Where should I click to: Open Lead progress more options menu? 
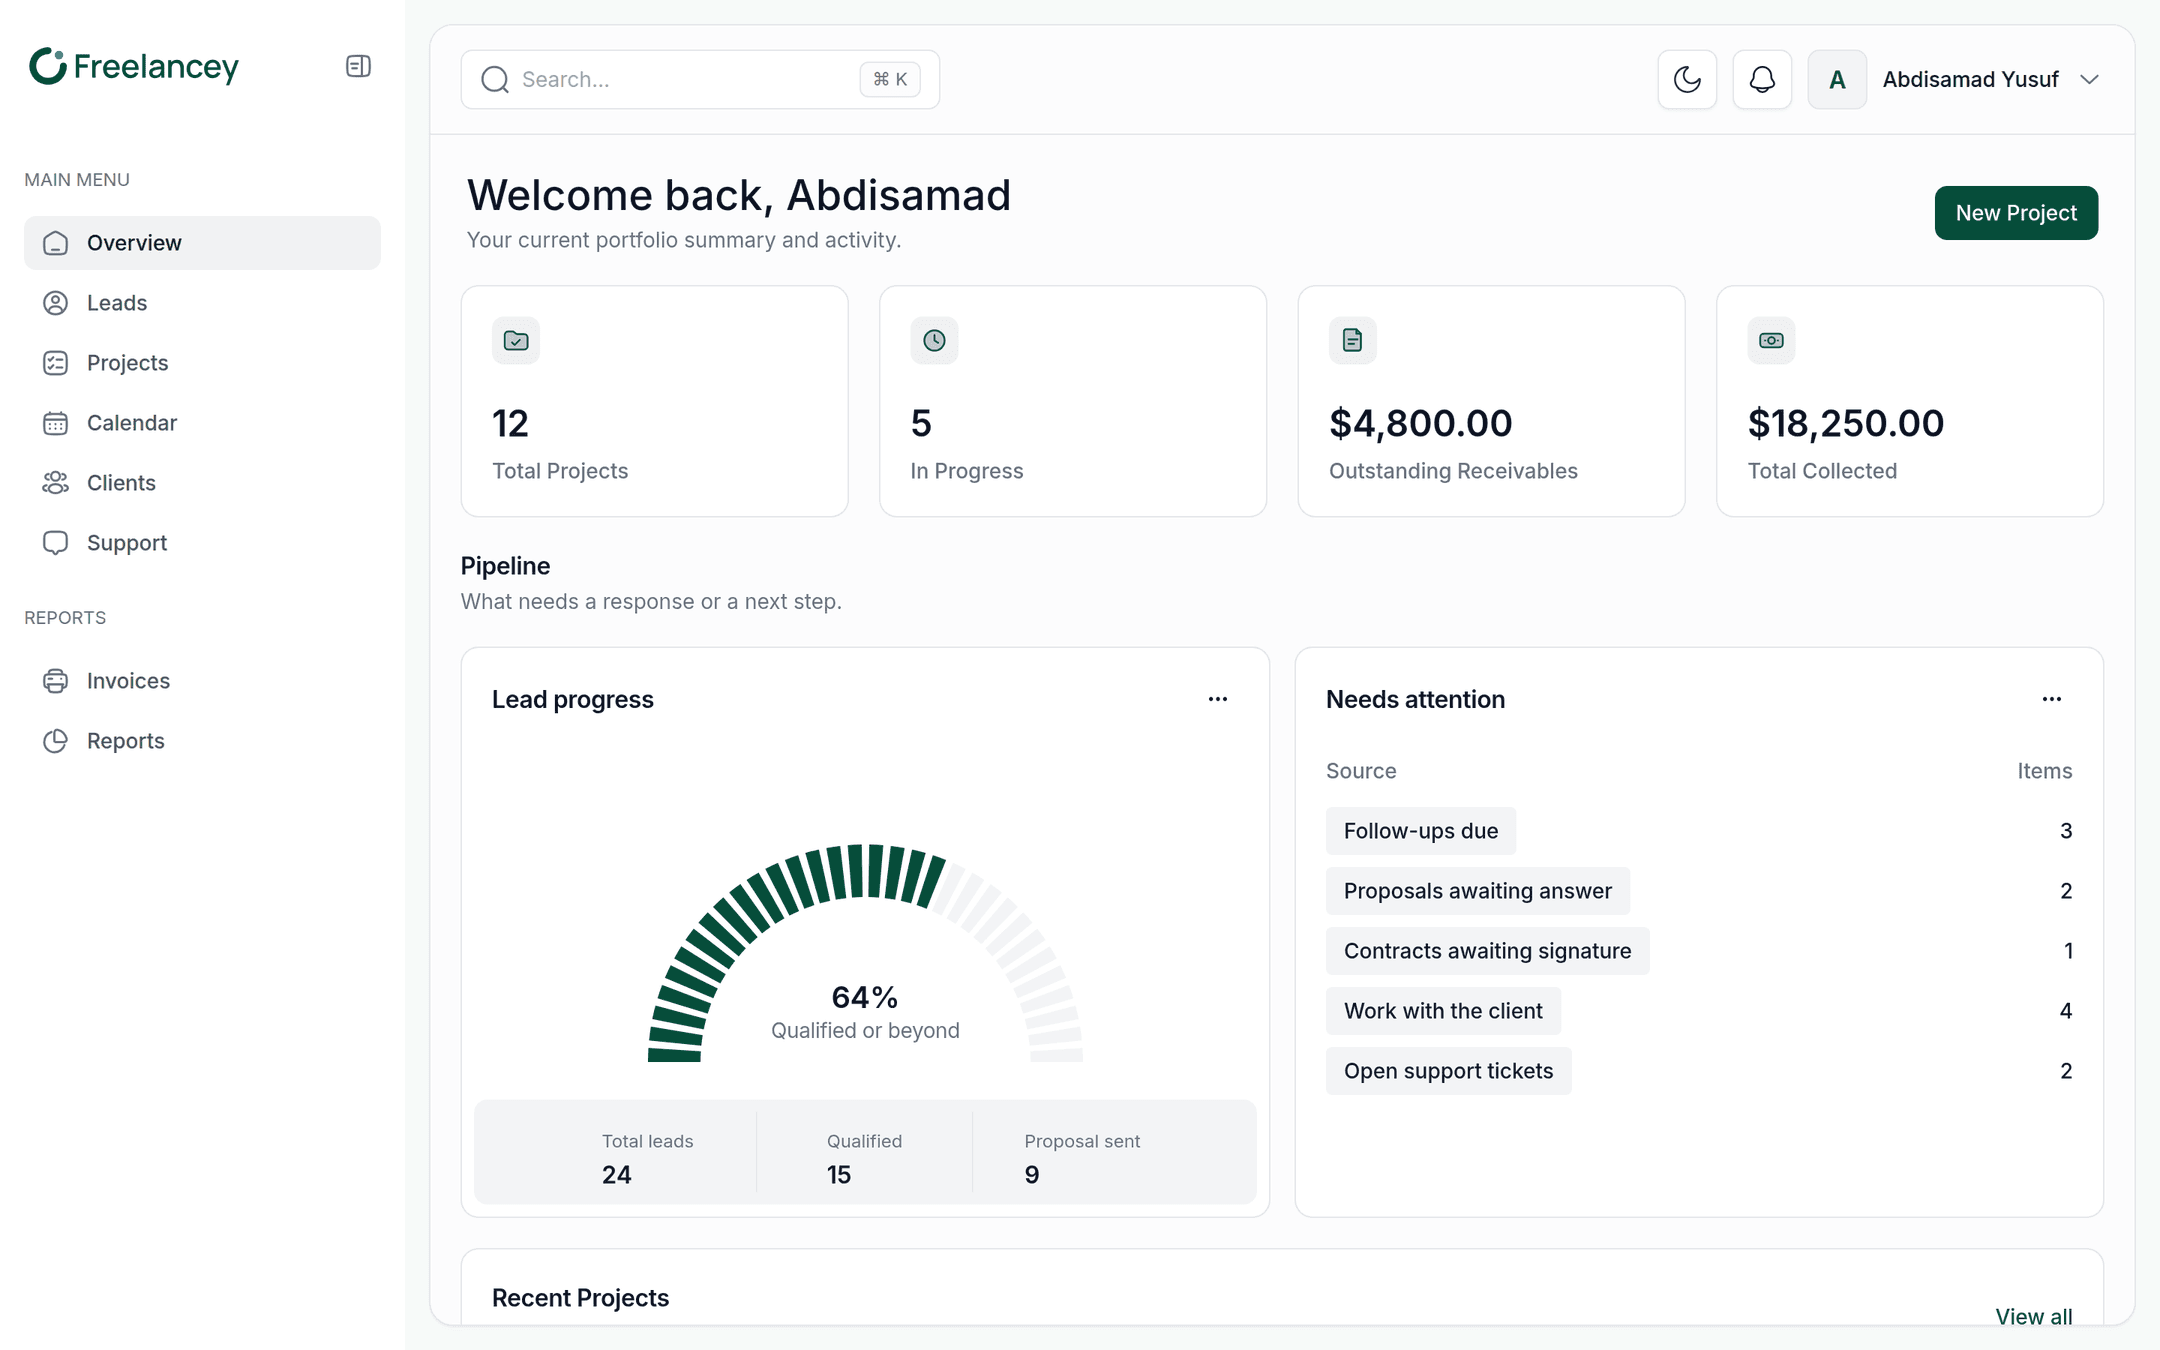tap(1217, 699)
